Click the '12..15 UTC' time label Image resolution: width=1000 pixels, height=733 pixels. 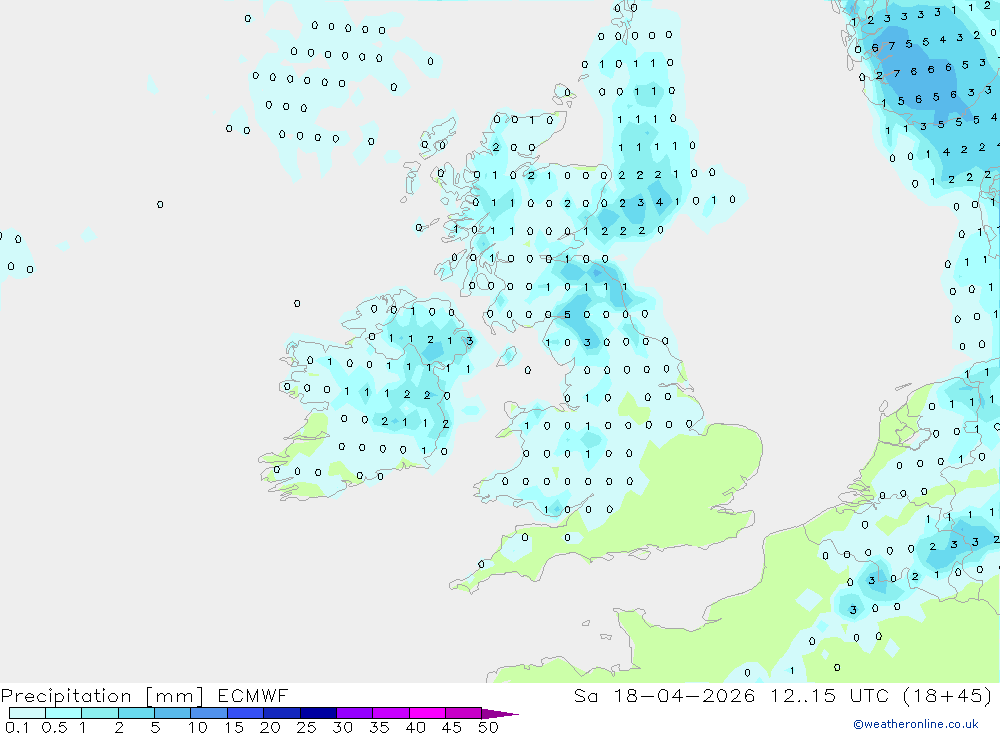pos(830,695)
